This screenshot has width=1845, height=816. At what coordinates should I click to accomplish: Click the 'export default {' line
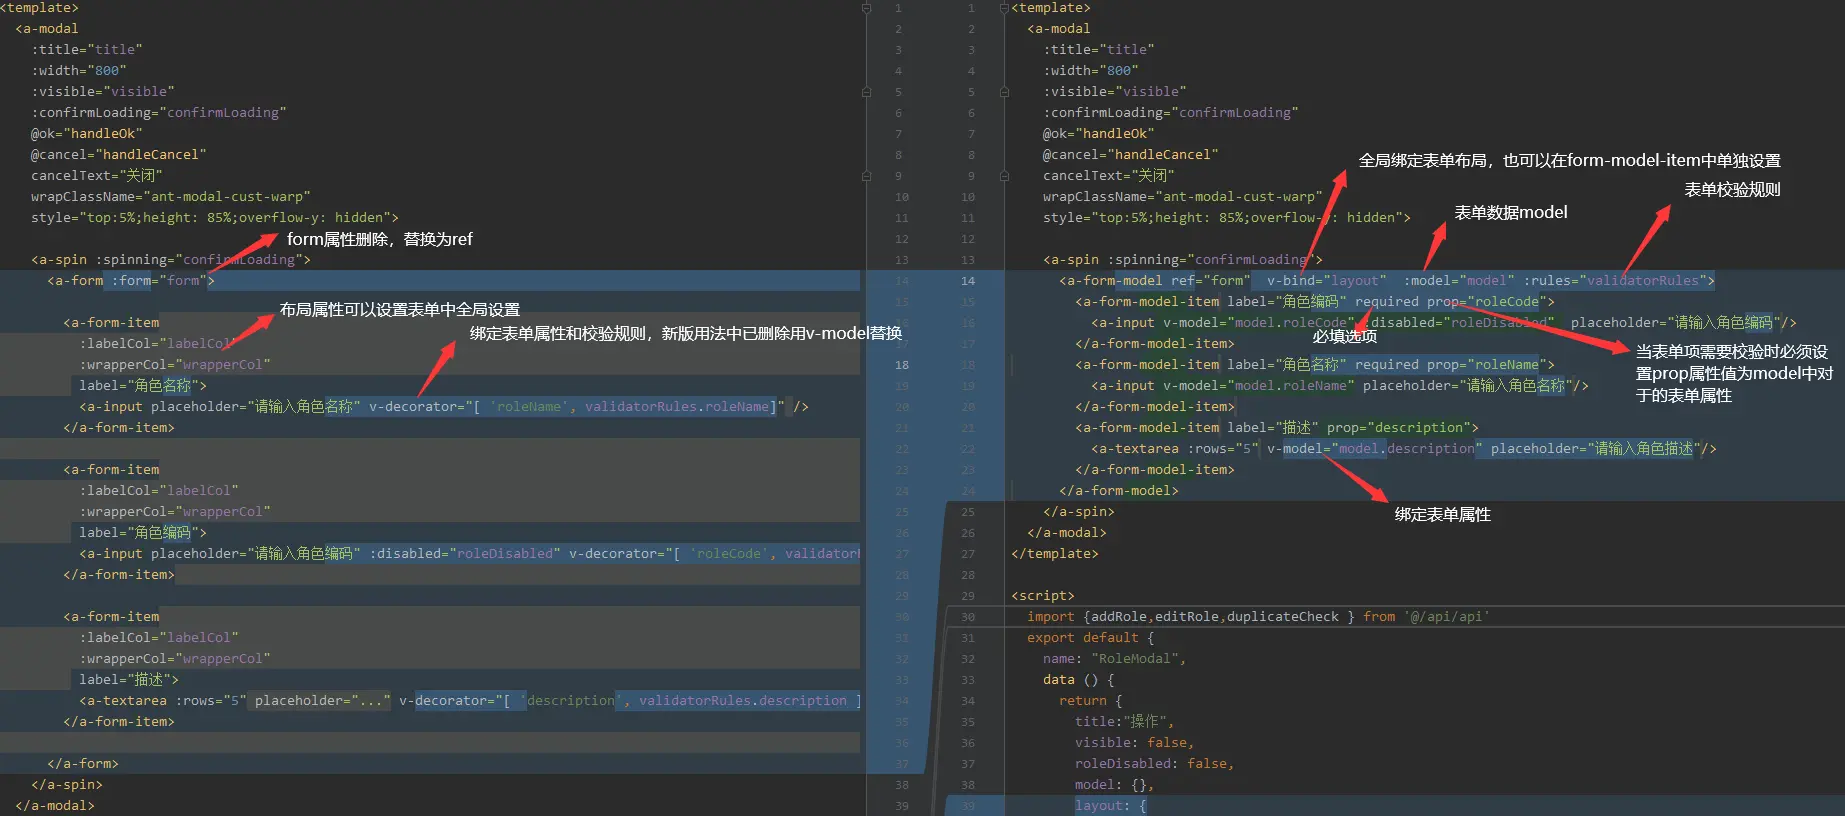click(x=1091, y=638)
